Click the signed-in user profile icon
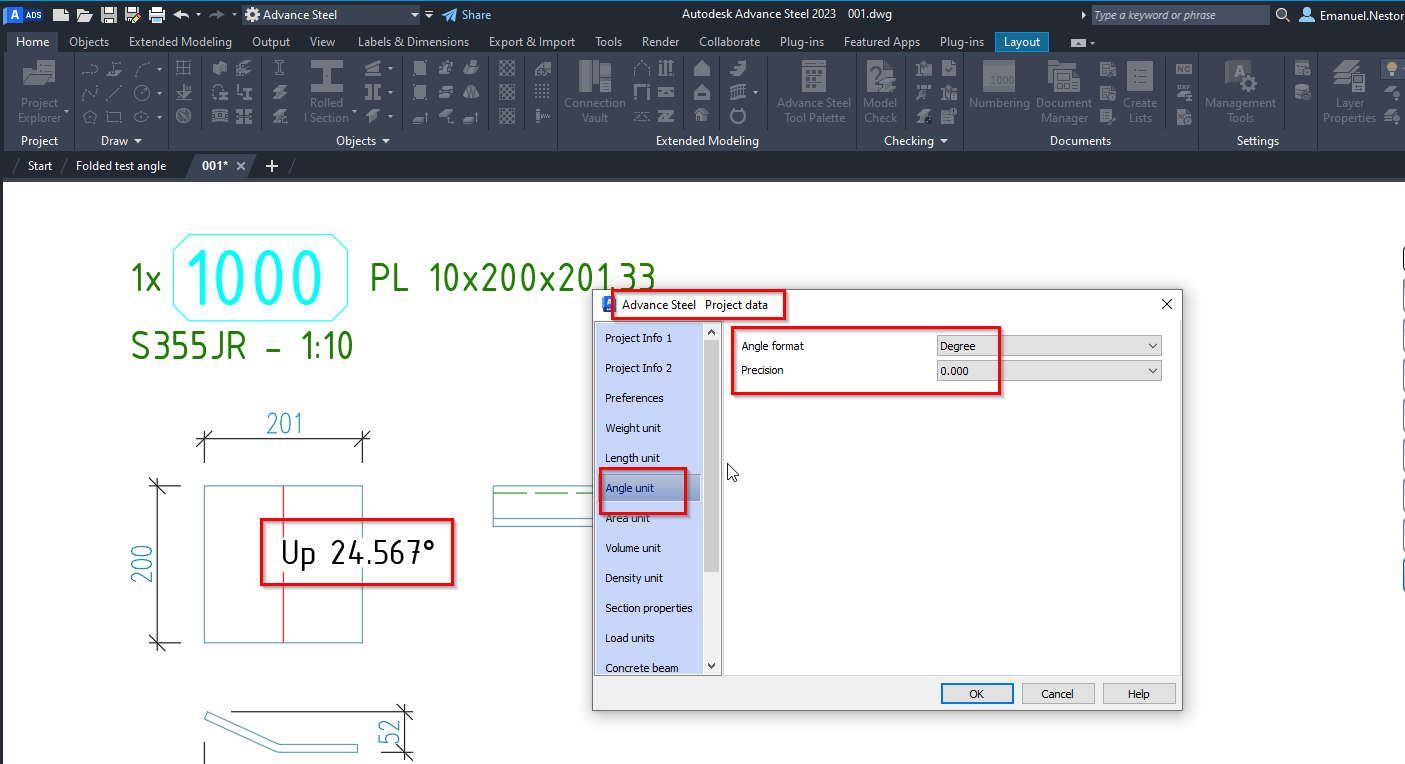The image size is (1405, 764). click(x=1307, y=15)
